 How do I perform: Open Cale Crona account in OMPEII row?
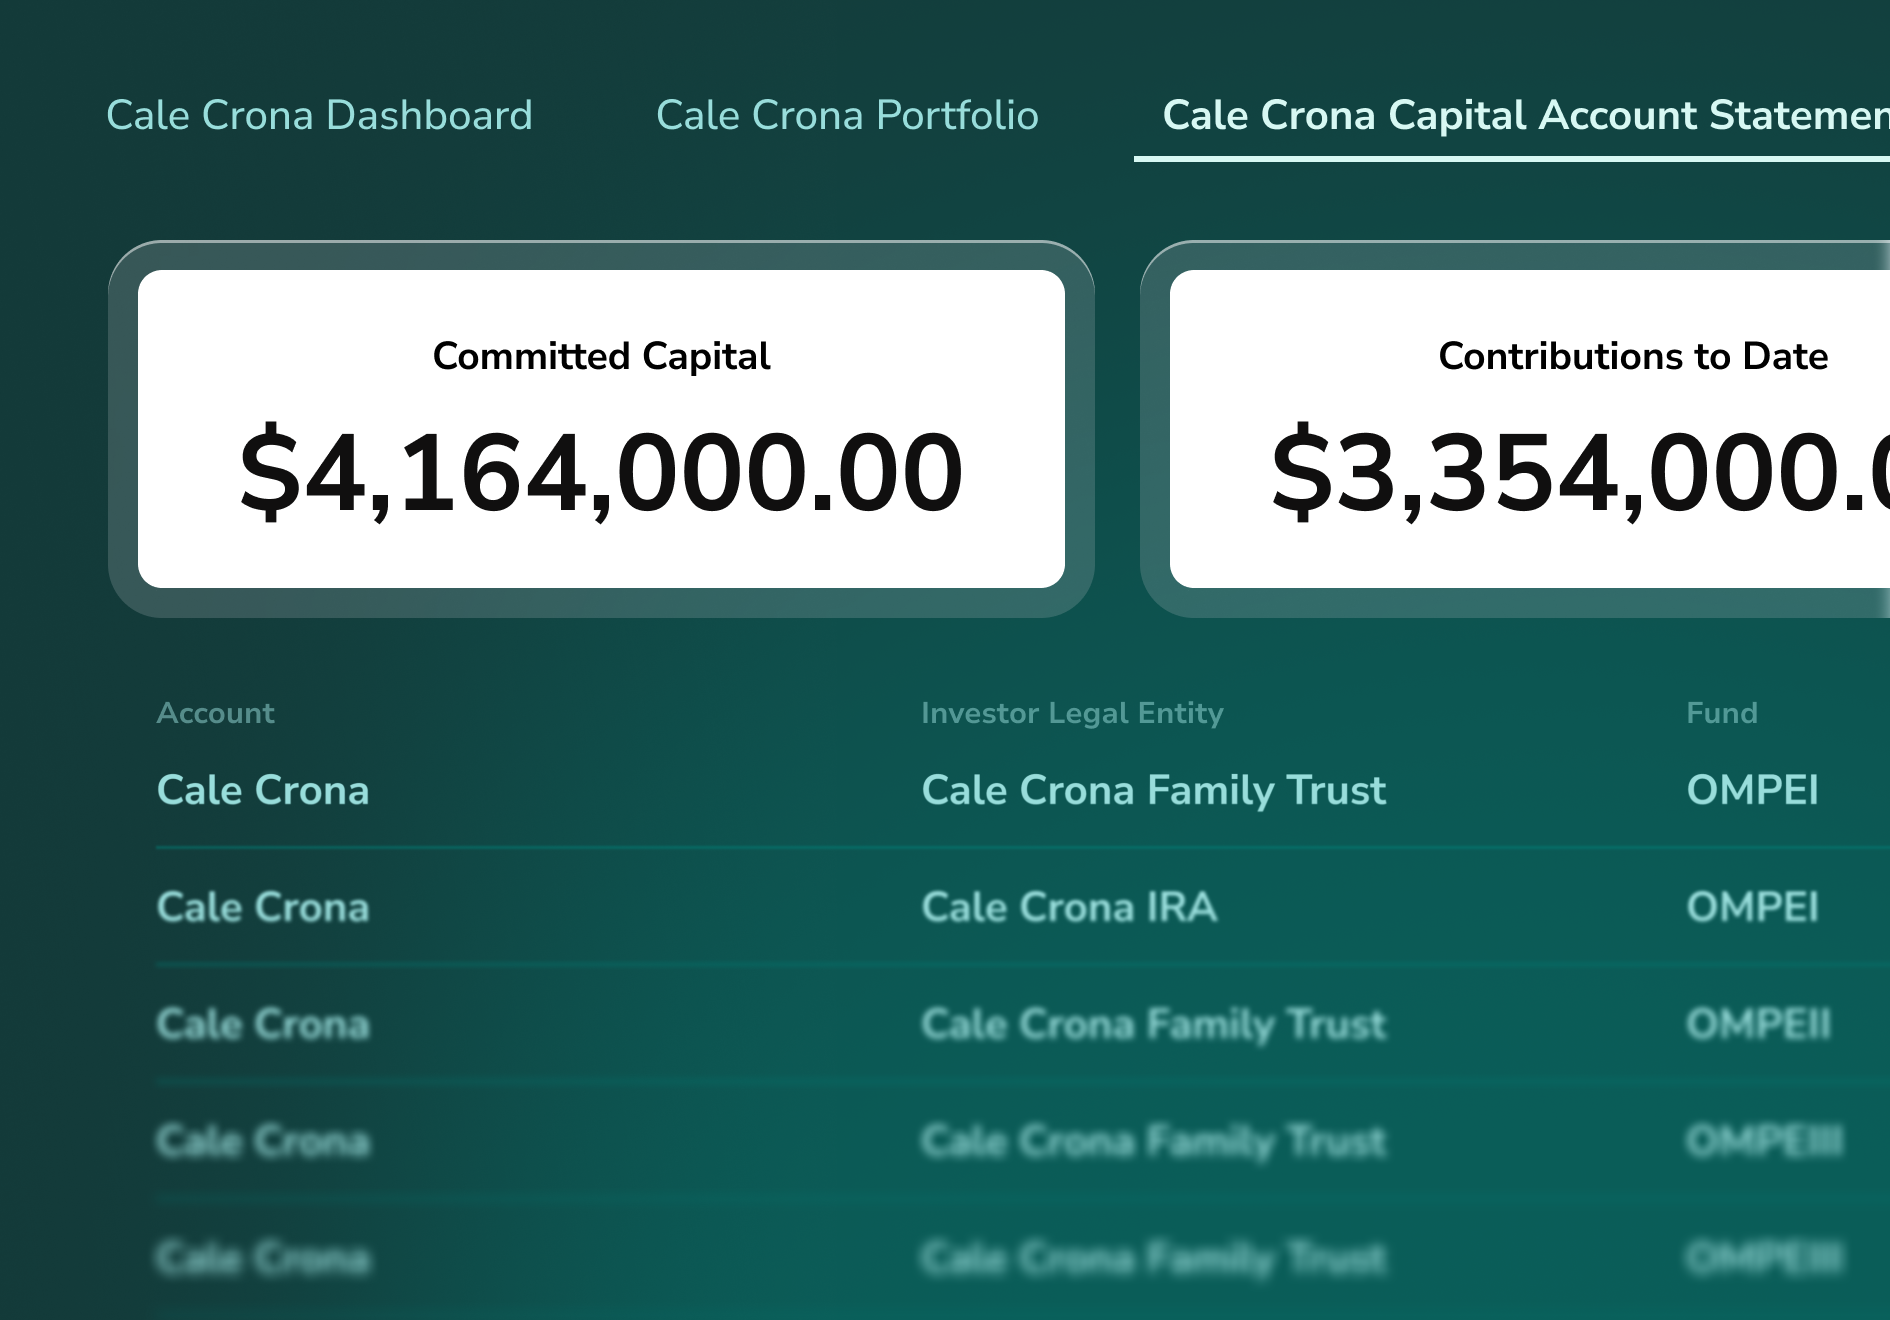coord(263,1024)
